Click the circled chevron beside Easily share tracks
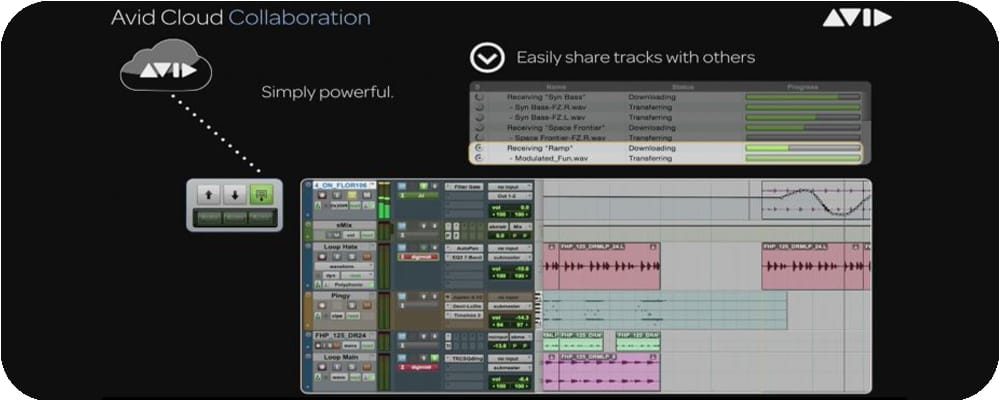Image resolution: width=1000 pixels, height=400 pixels. pos(487,57)
